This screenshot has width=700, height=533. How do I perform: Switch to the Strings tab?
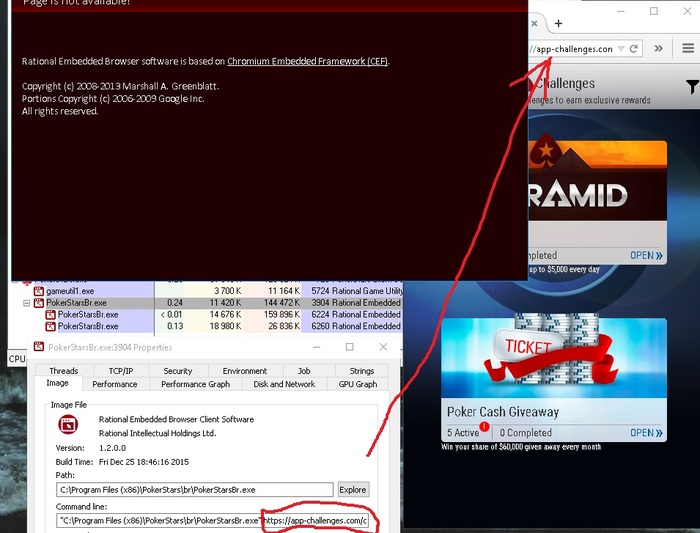click(362, 371)
